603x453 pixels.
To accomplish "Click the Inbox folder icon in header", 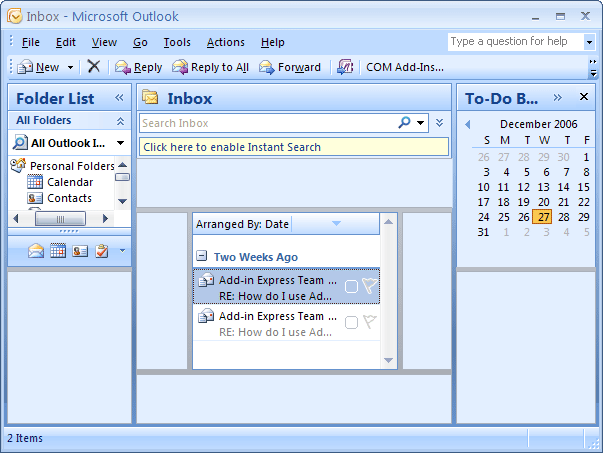I will coord(150,98).
